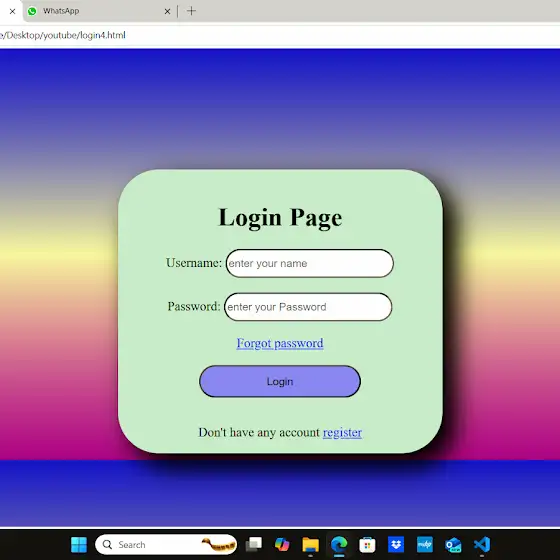Open the Windows Start menu
Viewport: 560px width, 560px height.
pyautogui.click(x=79, y=545)
